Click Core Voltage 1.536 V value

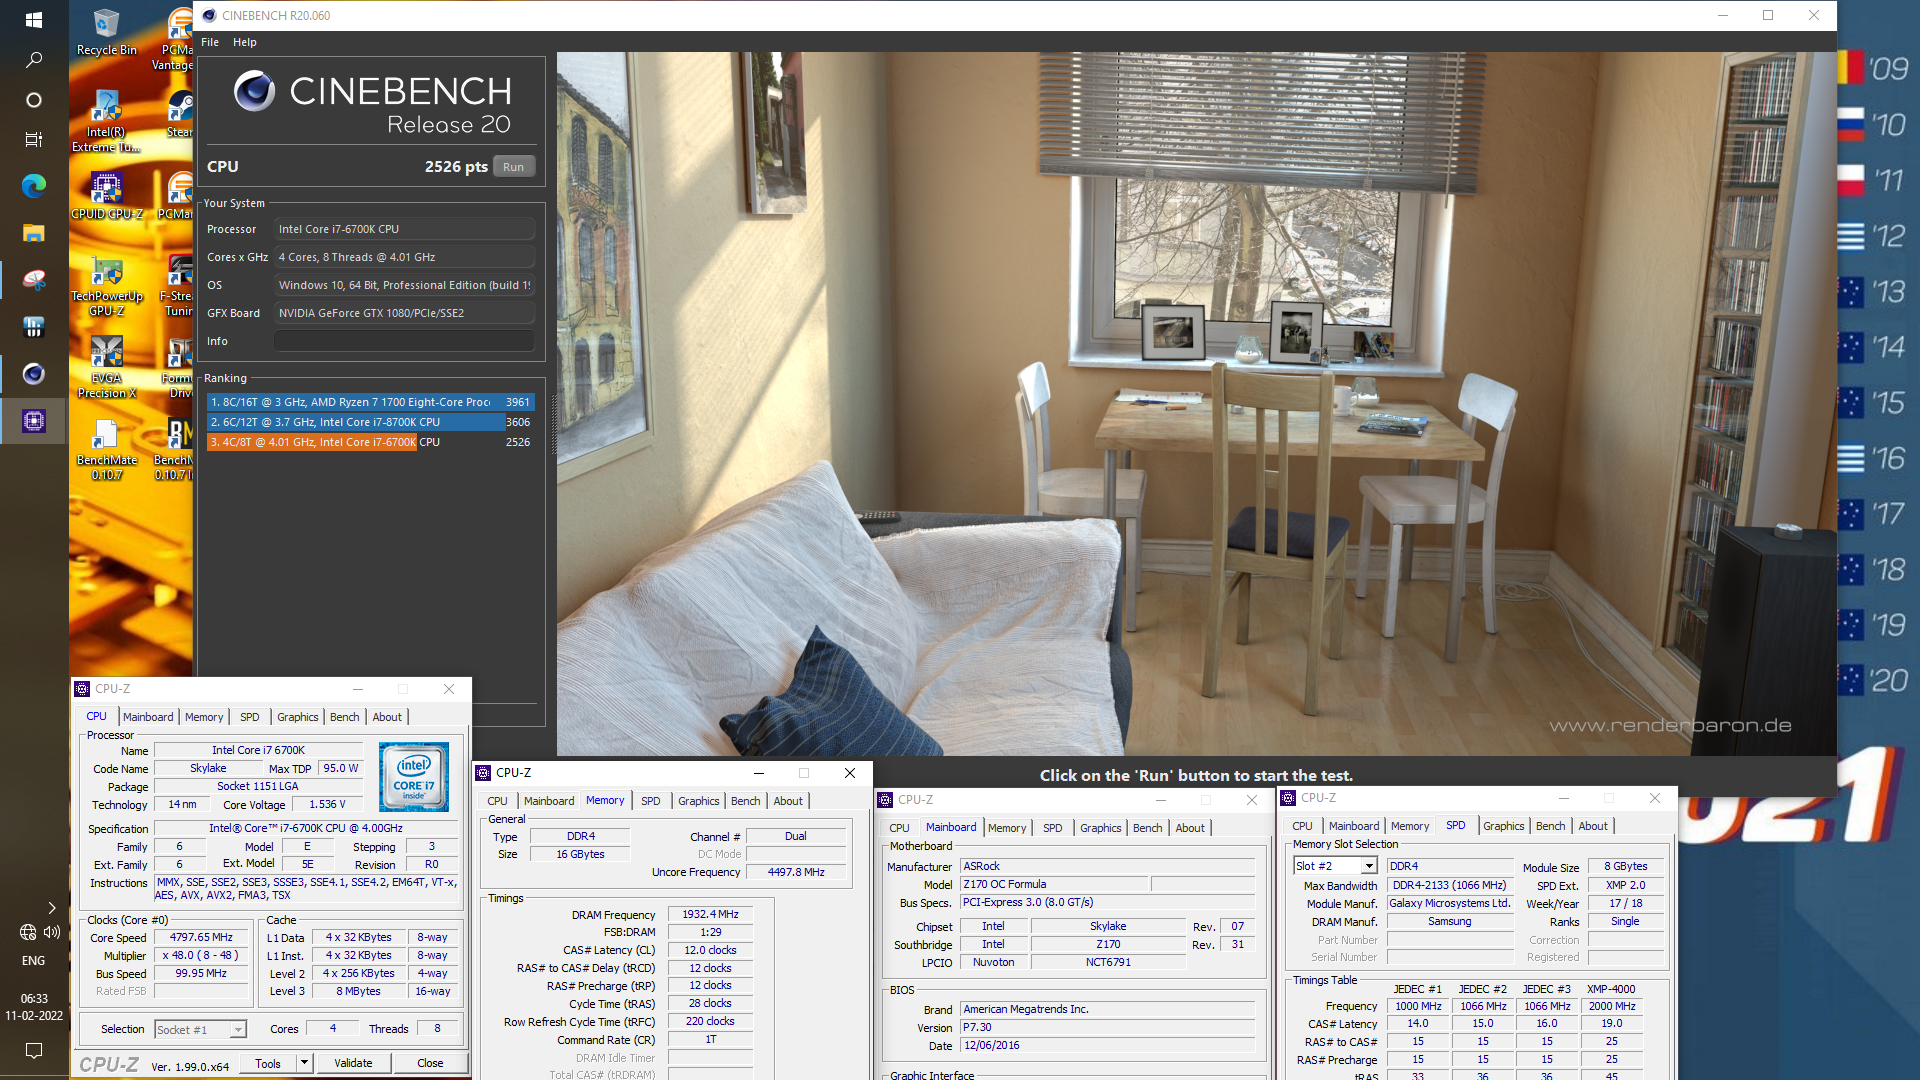(x=327, y=804)
